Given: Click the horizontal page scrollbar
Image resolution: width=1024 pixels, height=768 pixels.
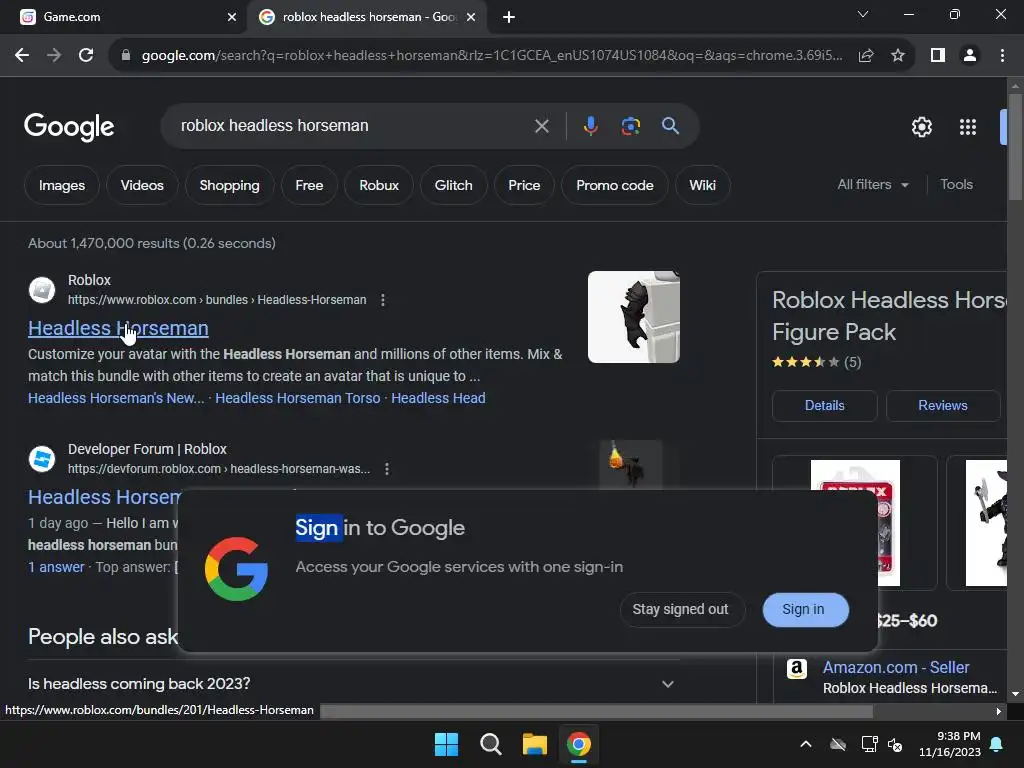Looking at the screenshot, I should pyautogui.click(x=596, y=711).
